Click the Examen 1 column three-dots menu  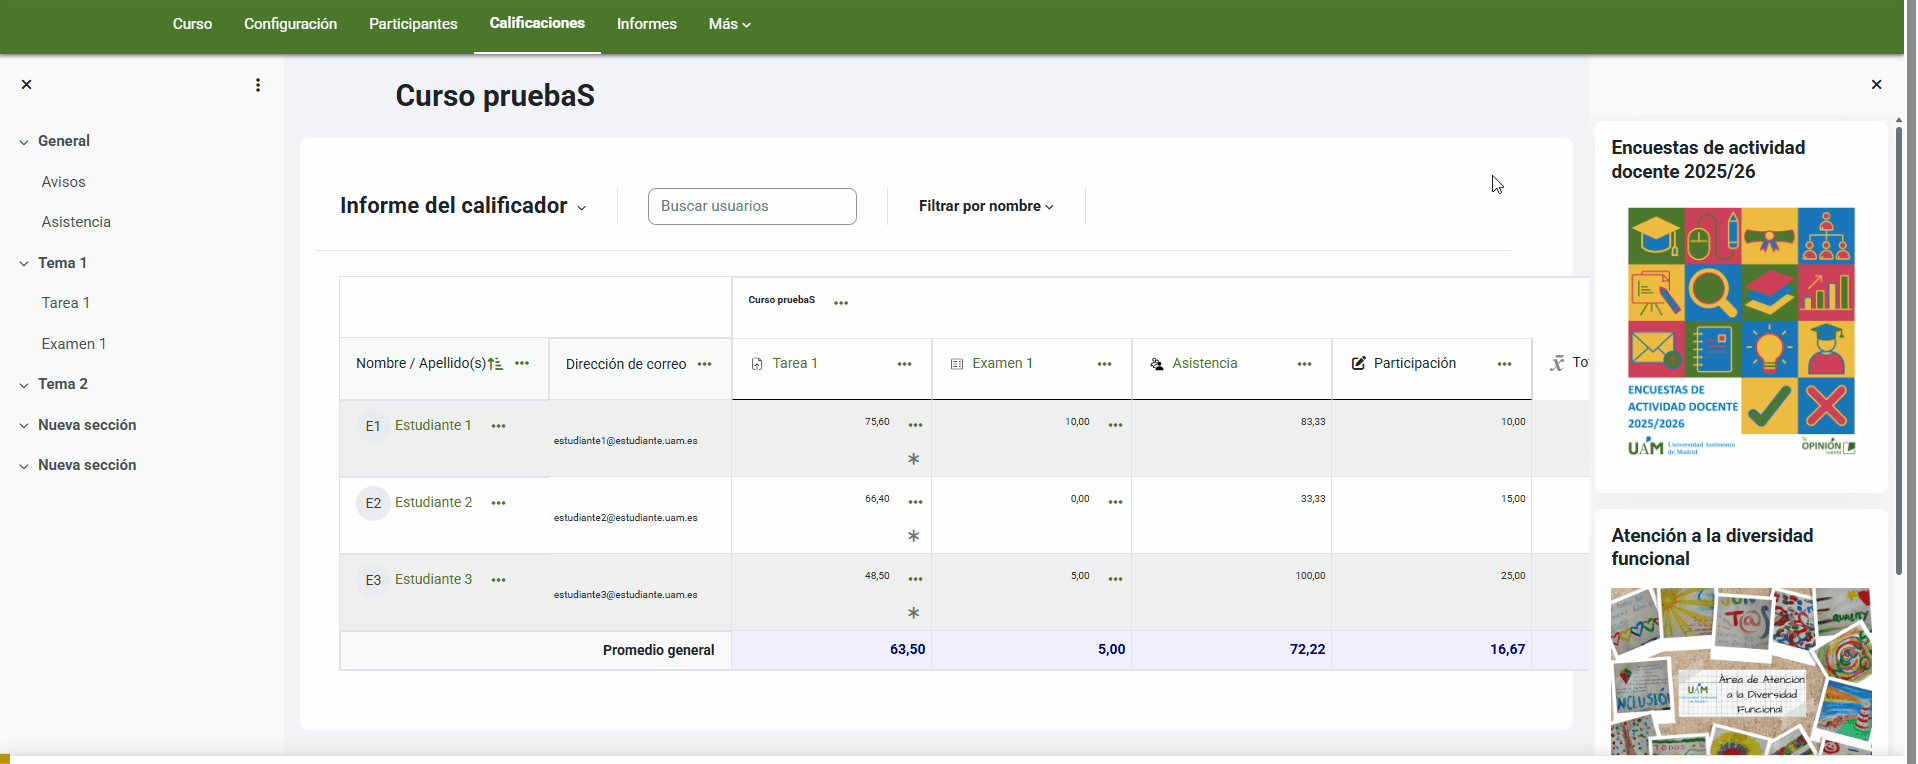pyautogui.click(x=1104, y=364)
